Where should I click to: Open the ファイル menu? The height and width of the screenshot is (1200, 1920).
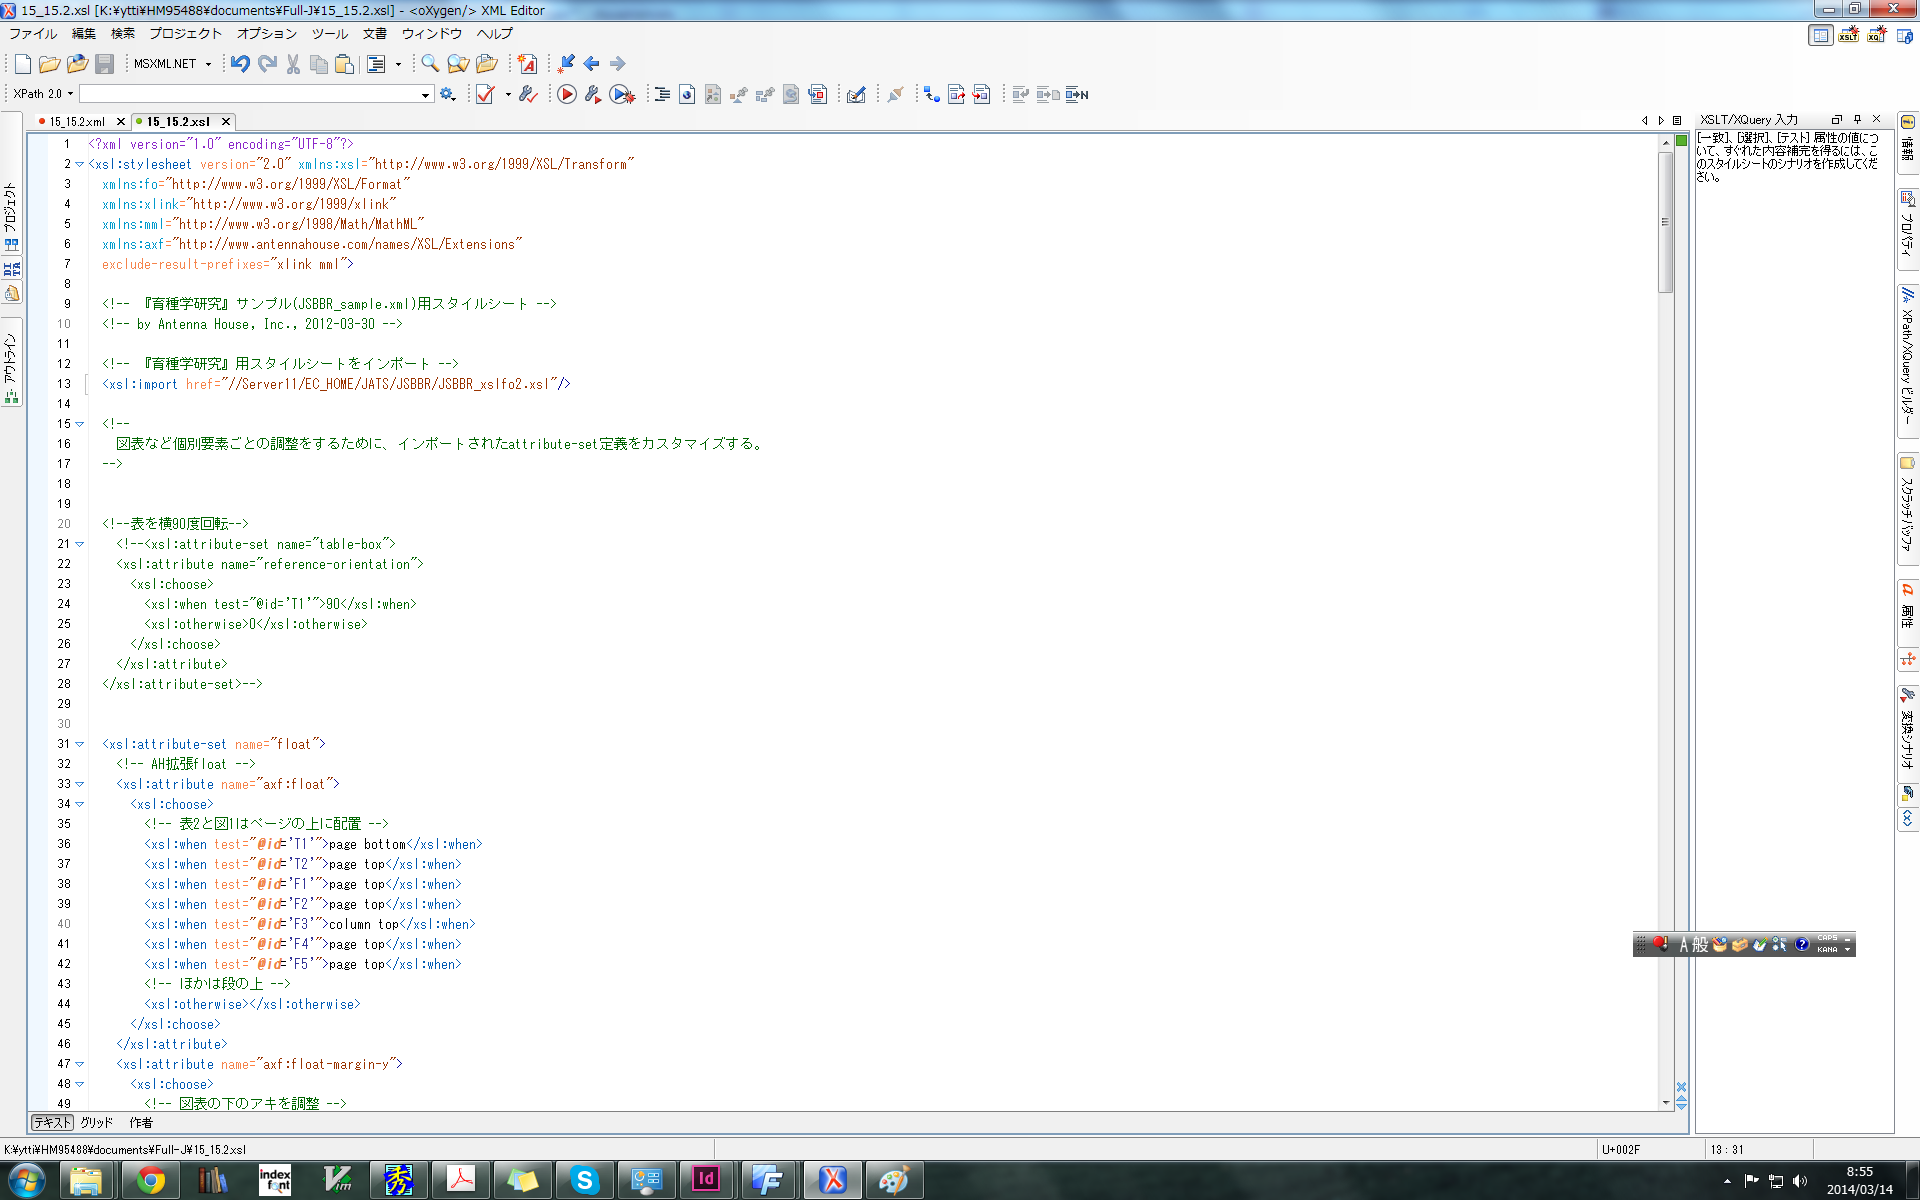(x=33, y=34)
